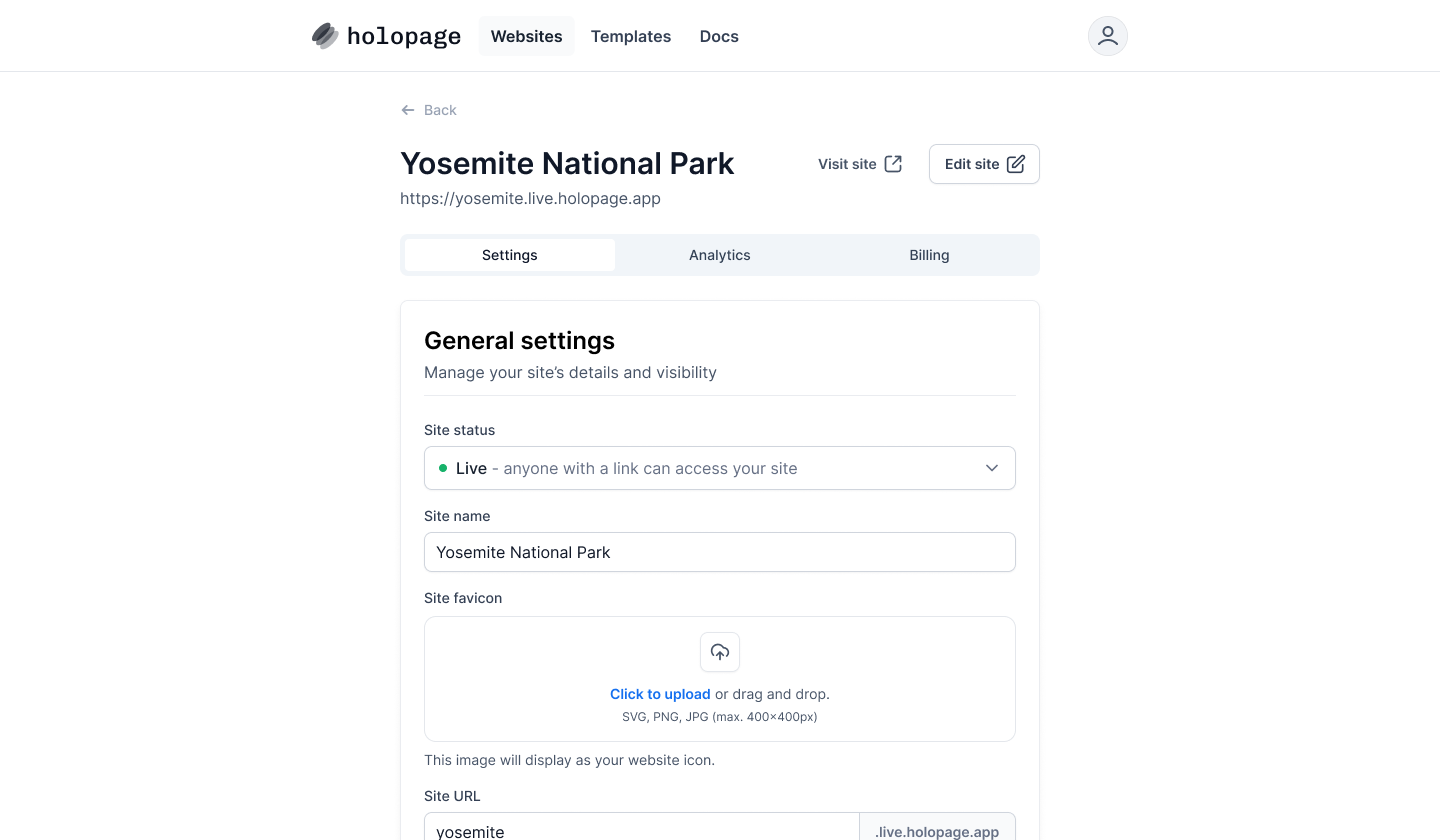This screenshot has height=840, width=1440.
Task: Click the Click to upload link
Action: point(660,694)
